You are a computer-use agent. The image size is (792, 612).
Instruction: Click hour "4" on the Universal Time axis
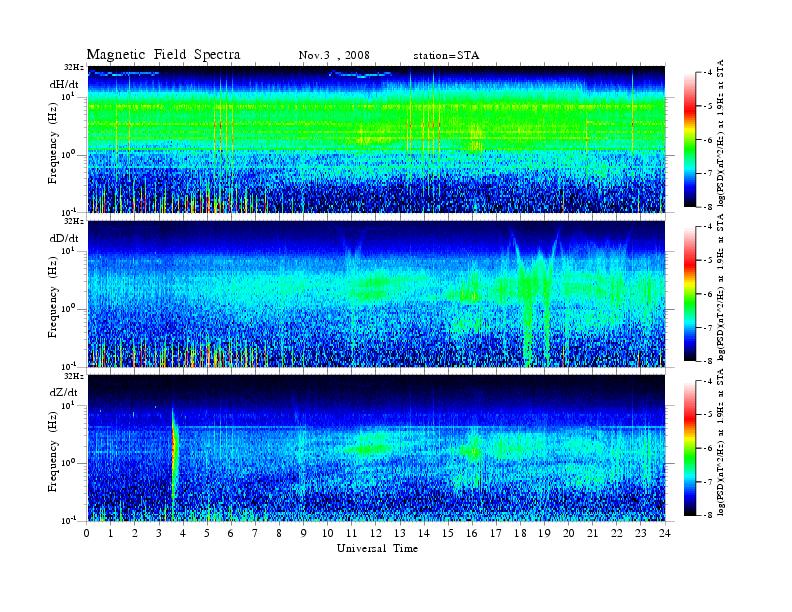coord(183,533)
